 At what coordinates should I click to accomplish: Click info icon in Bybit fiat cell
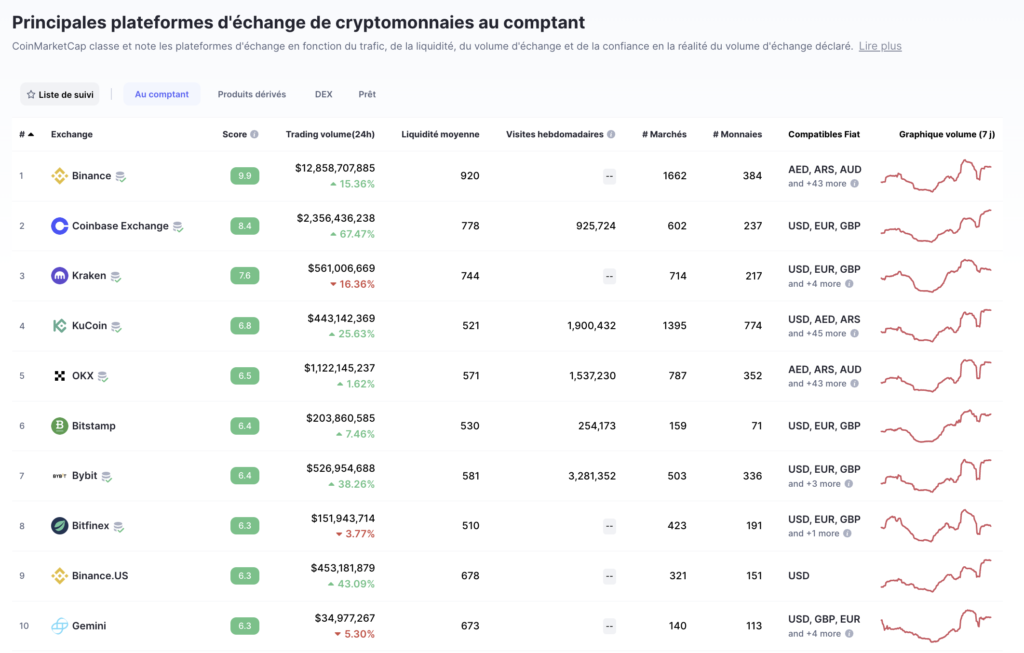point(849,484)
